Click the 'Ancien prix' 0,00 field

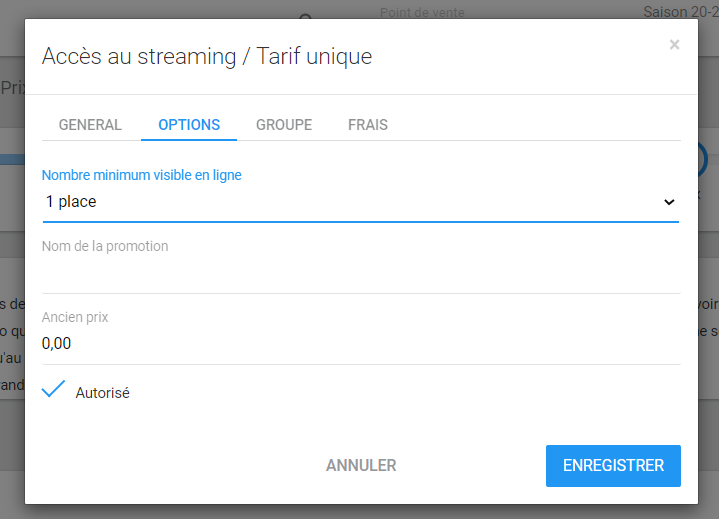360,344
